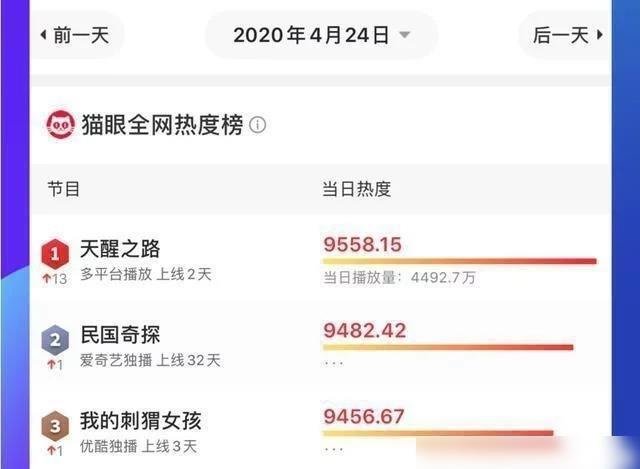Click the heat bar under 9482.42
Image resolution: width=640 pixels, height=469 pixels.
coord(447,348)
